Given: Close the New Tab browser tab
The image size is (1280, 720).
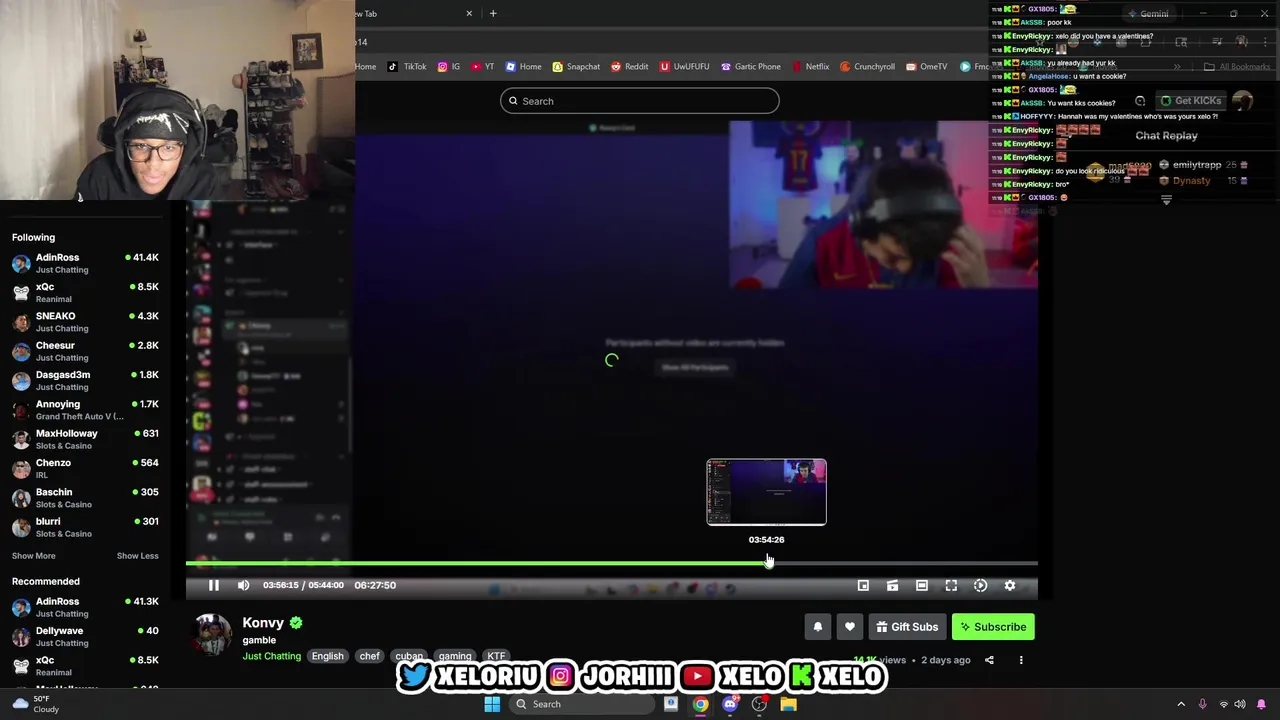Looking at the screenshot, I should 469,13.
